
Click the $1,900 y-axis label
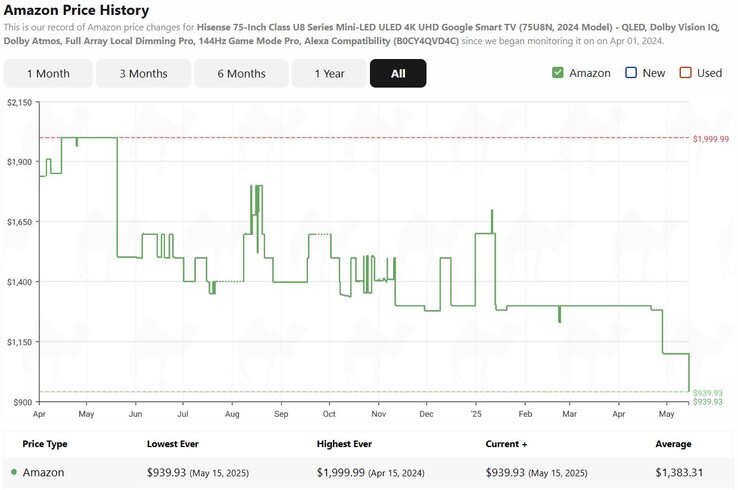tap(20, 162)
